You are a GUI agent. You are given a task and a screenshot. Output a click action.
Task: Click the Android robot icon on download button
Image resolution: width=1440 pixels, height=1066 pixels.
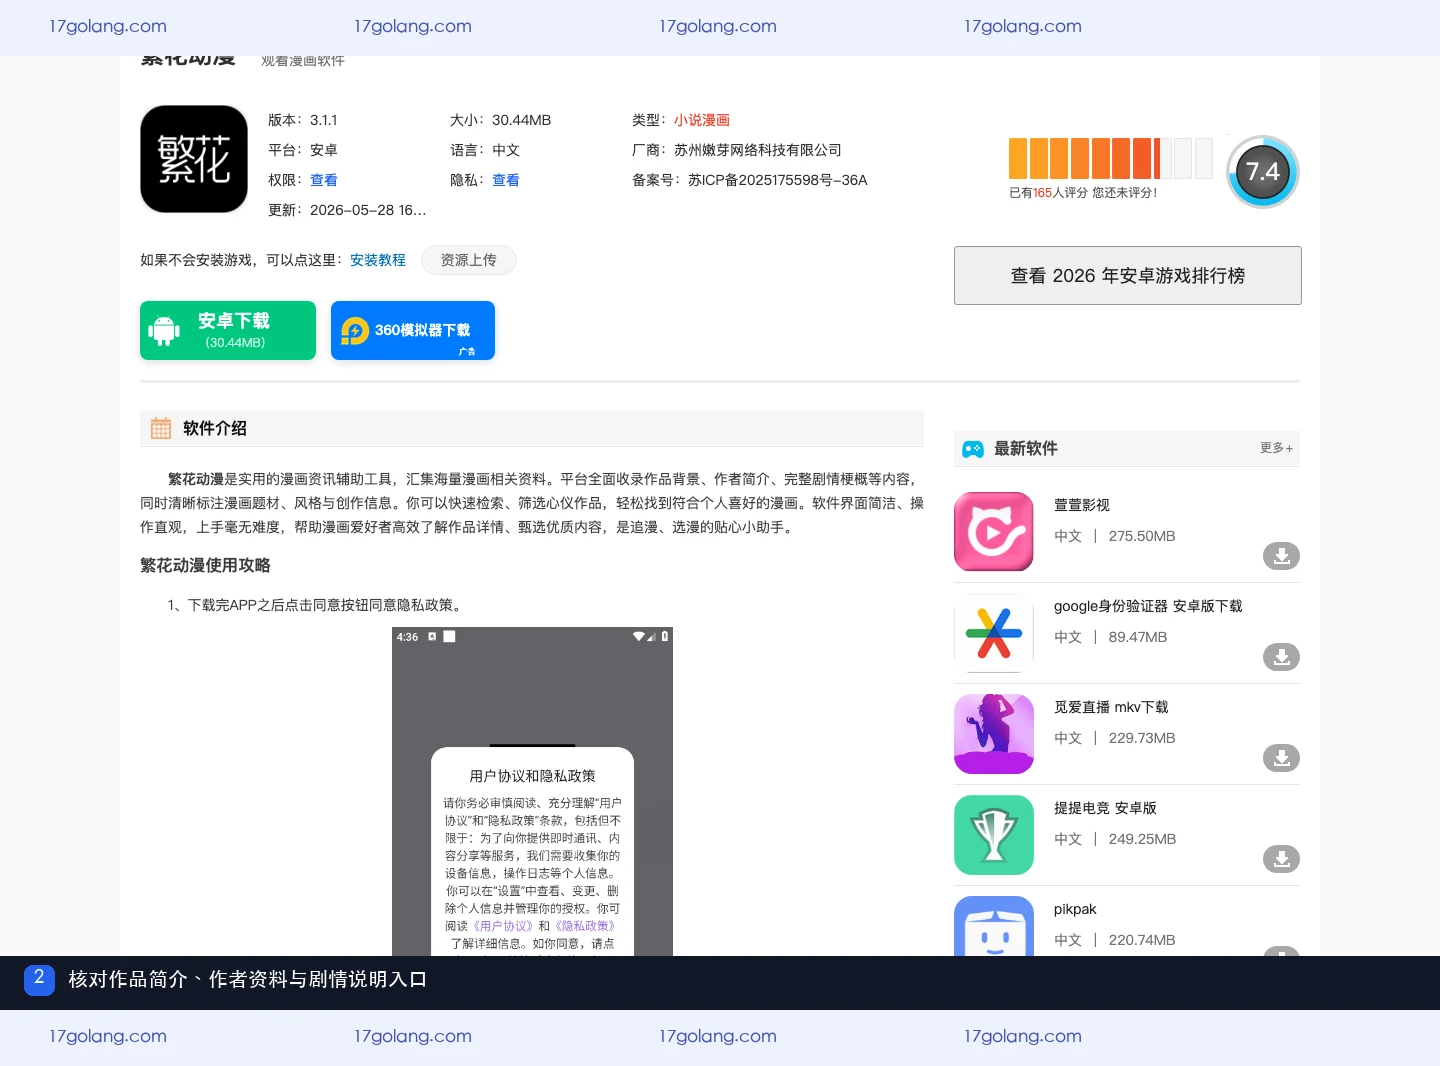click(164, 331)
